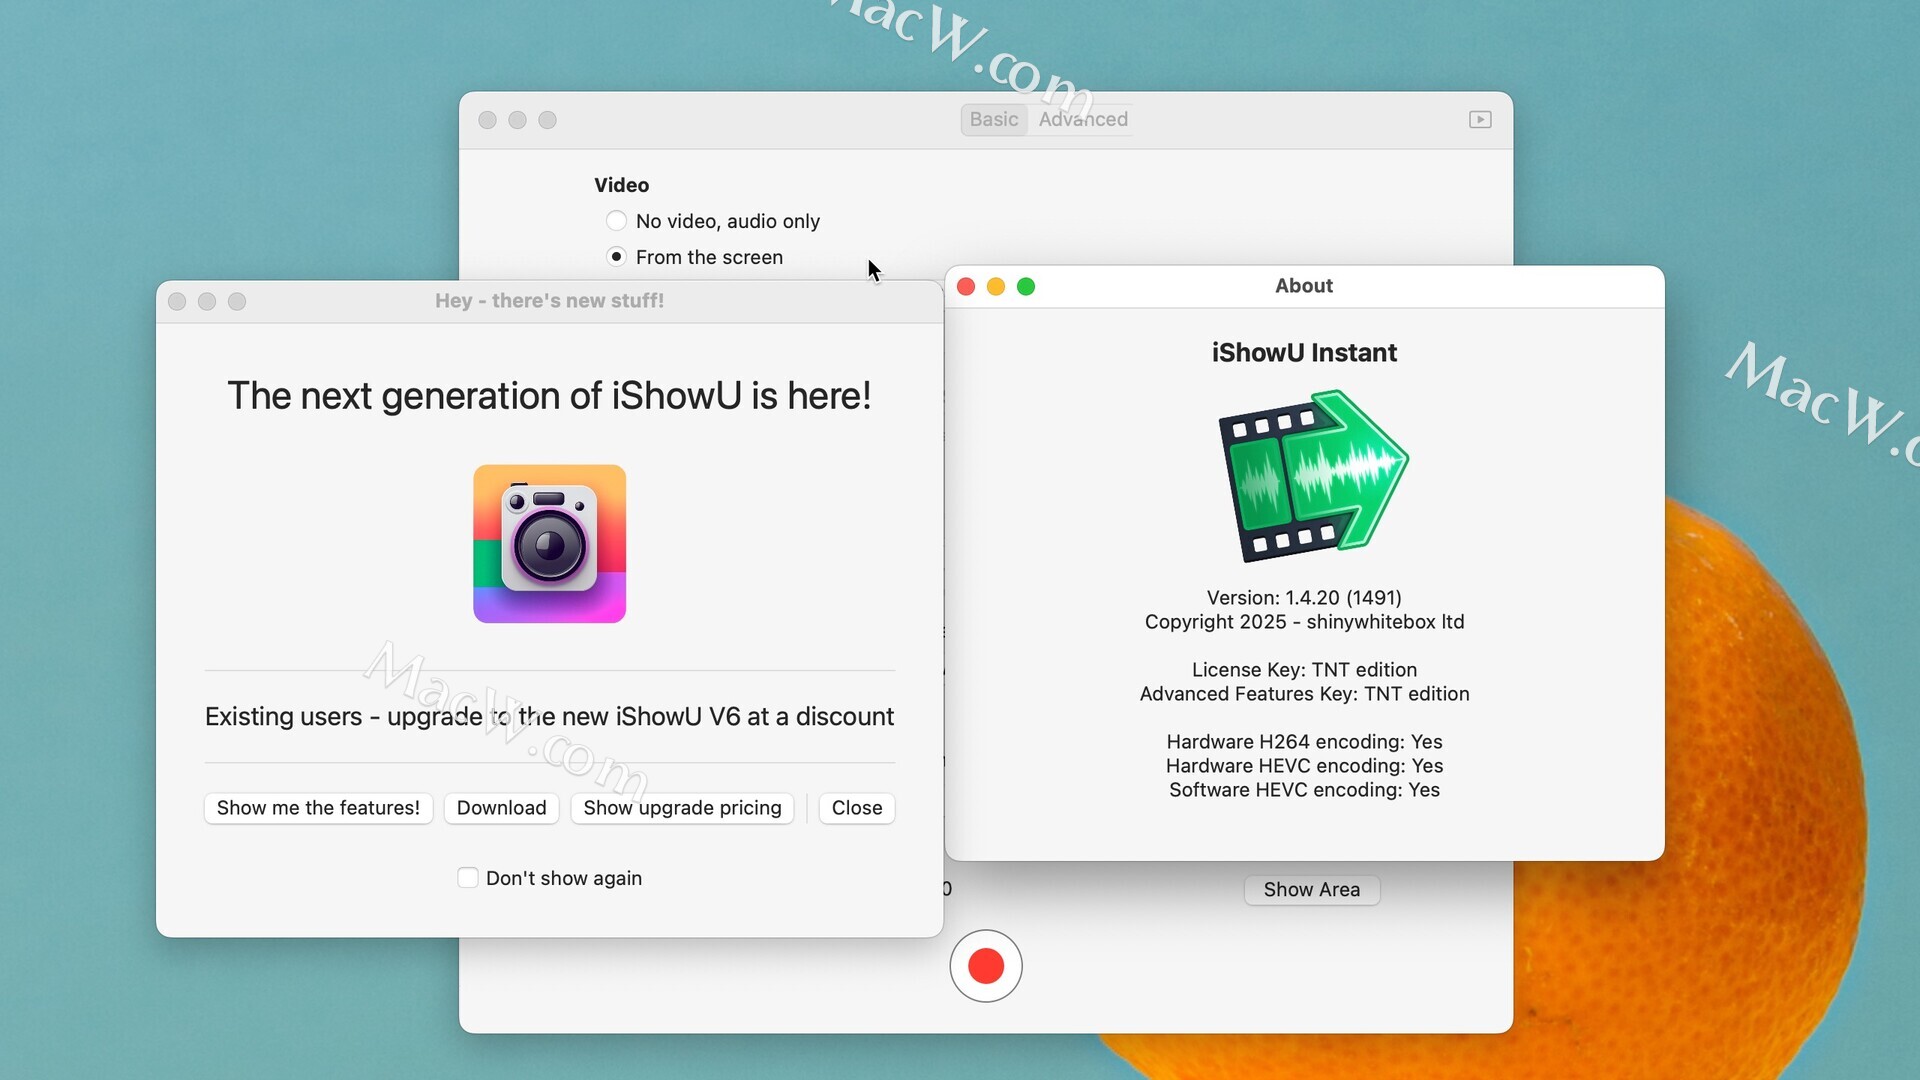Click the 'Video' section label
Screen dimensions: 1920x1080
click(x=621, y=185)
